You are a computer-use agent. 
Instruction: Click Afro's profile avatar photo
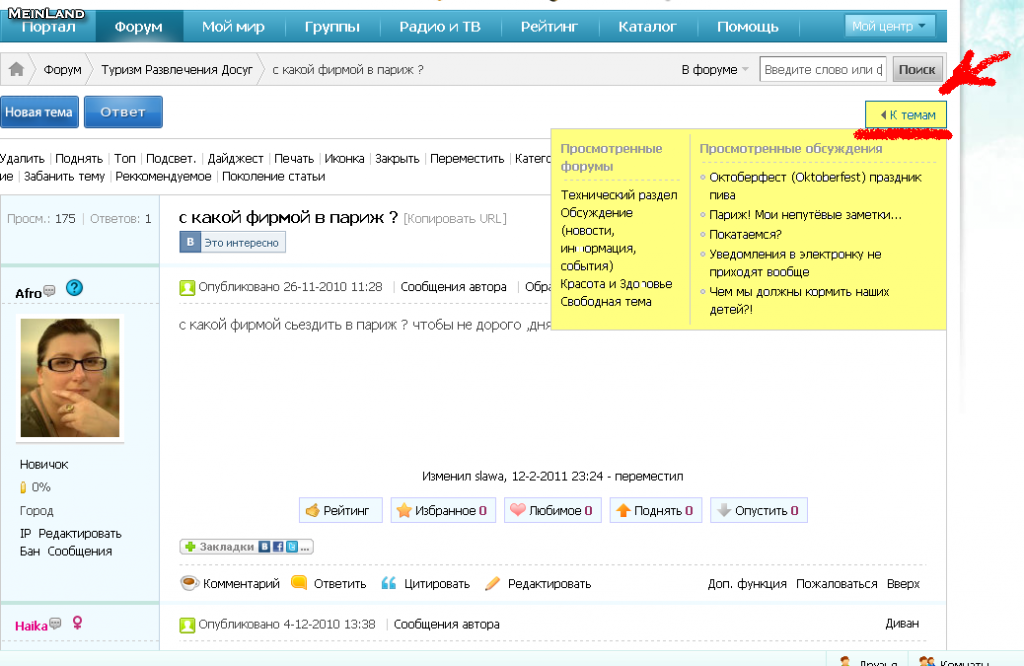click(x=70, y=379)
